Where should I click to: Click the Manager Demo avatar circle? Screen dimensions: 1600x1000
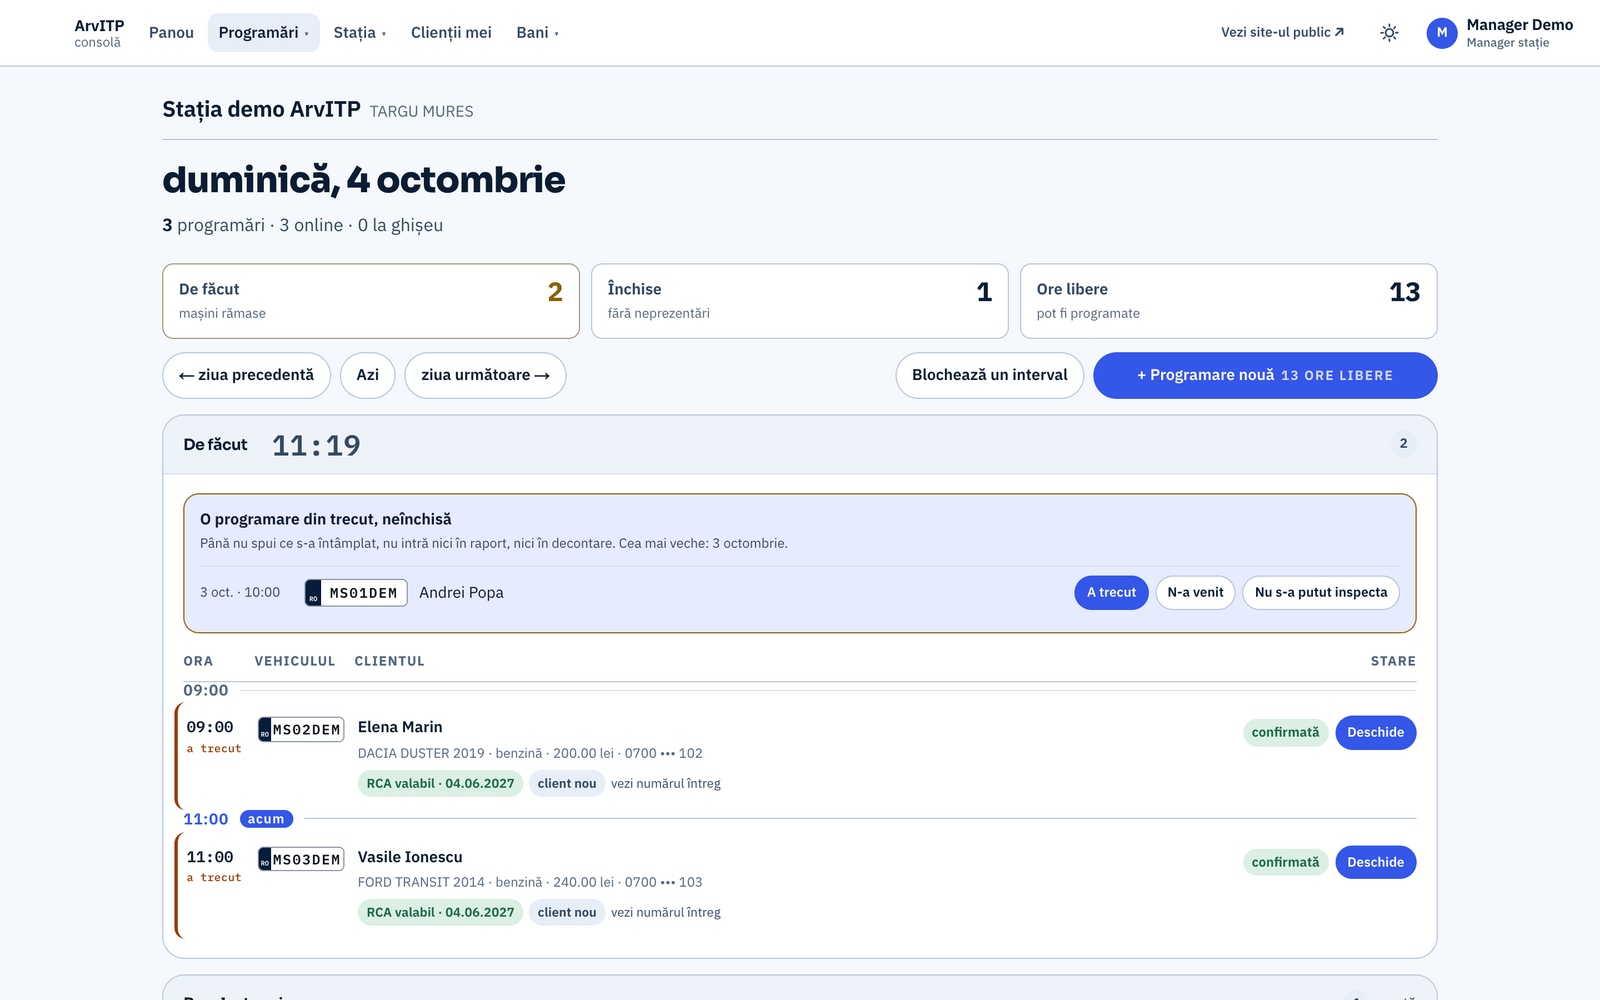1442,33
